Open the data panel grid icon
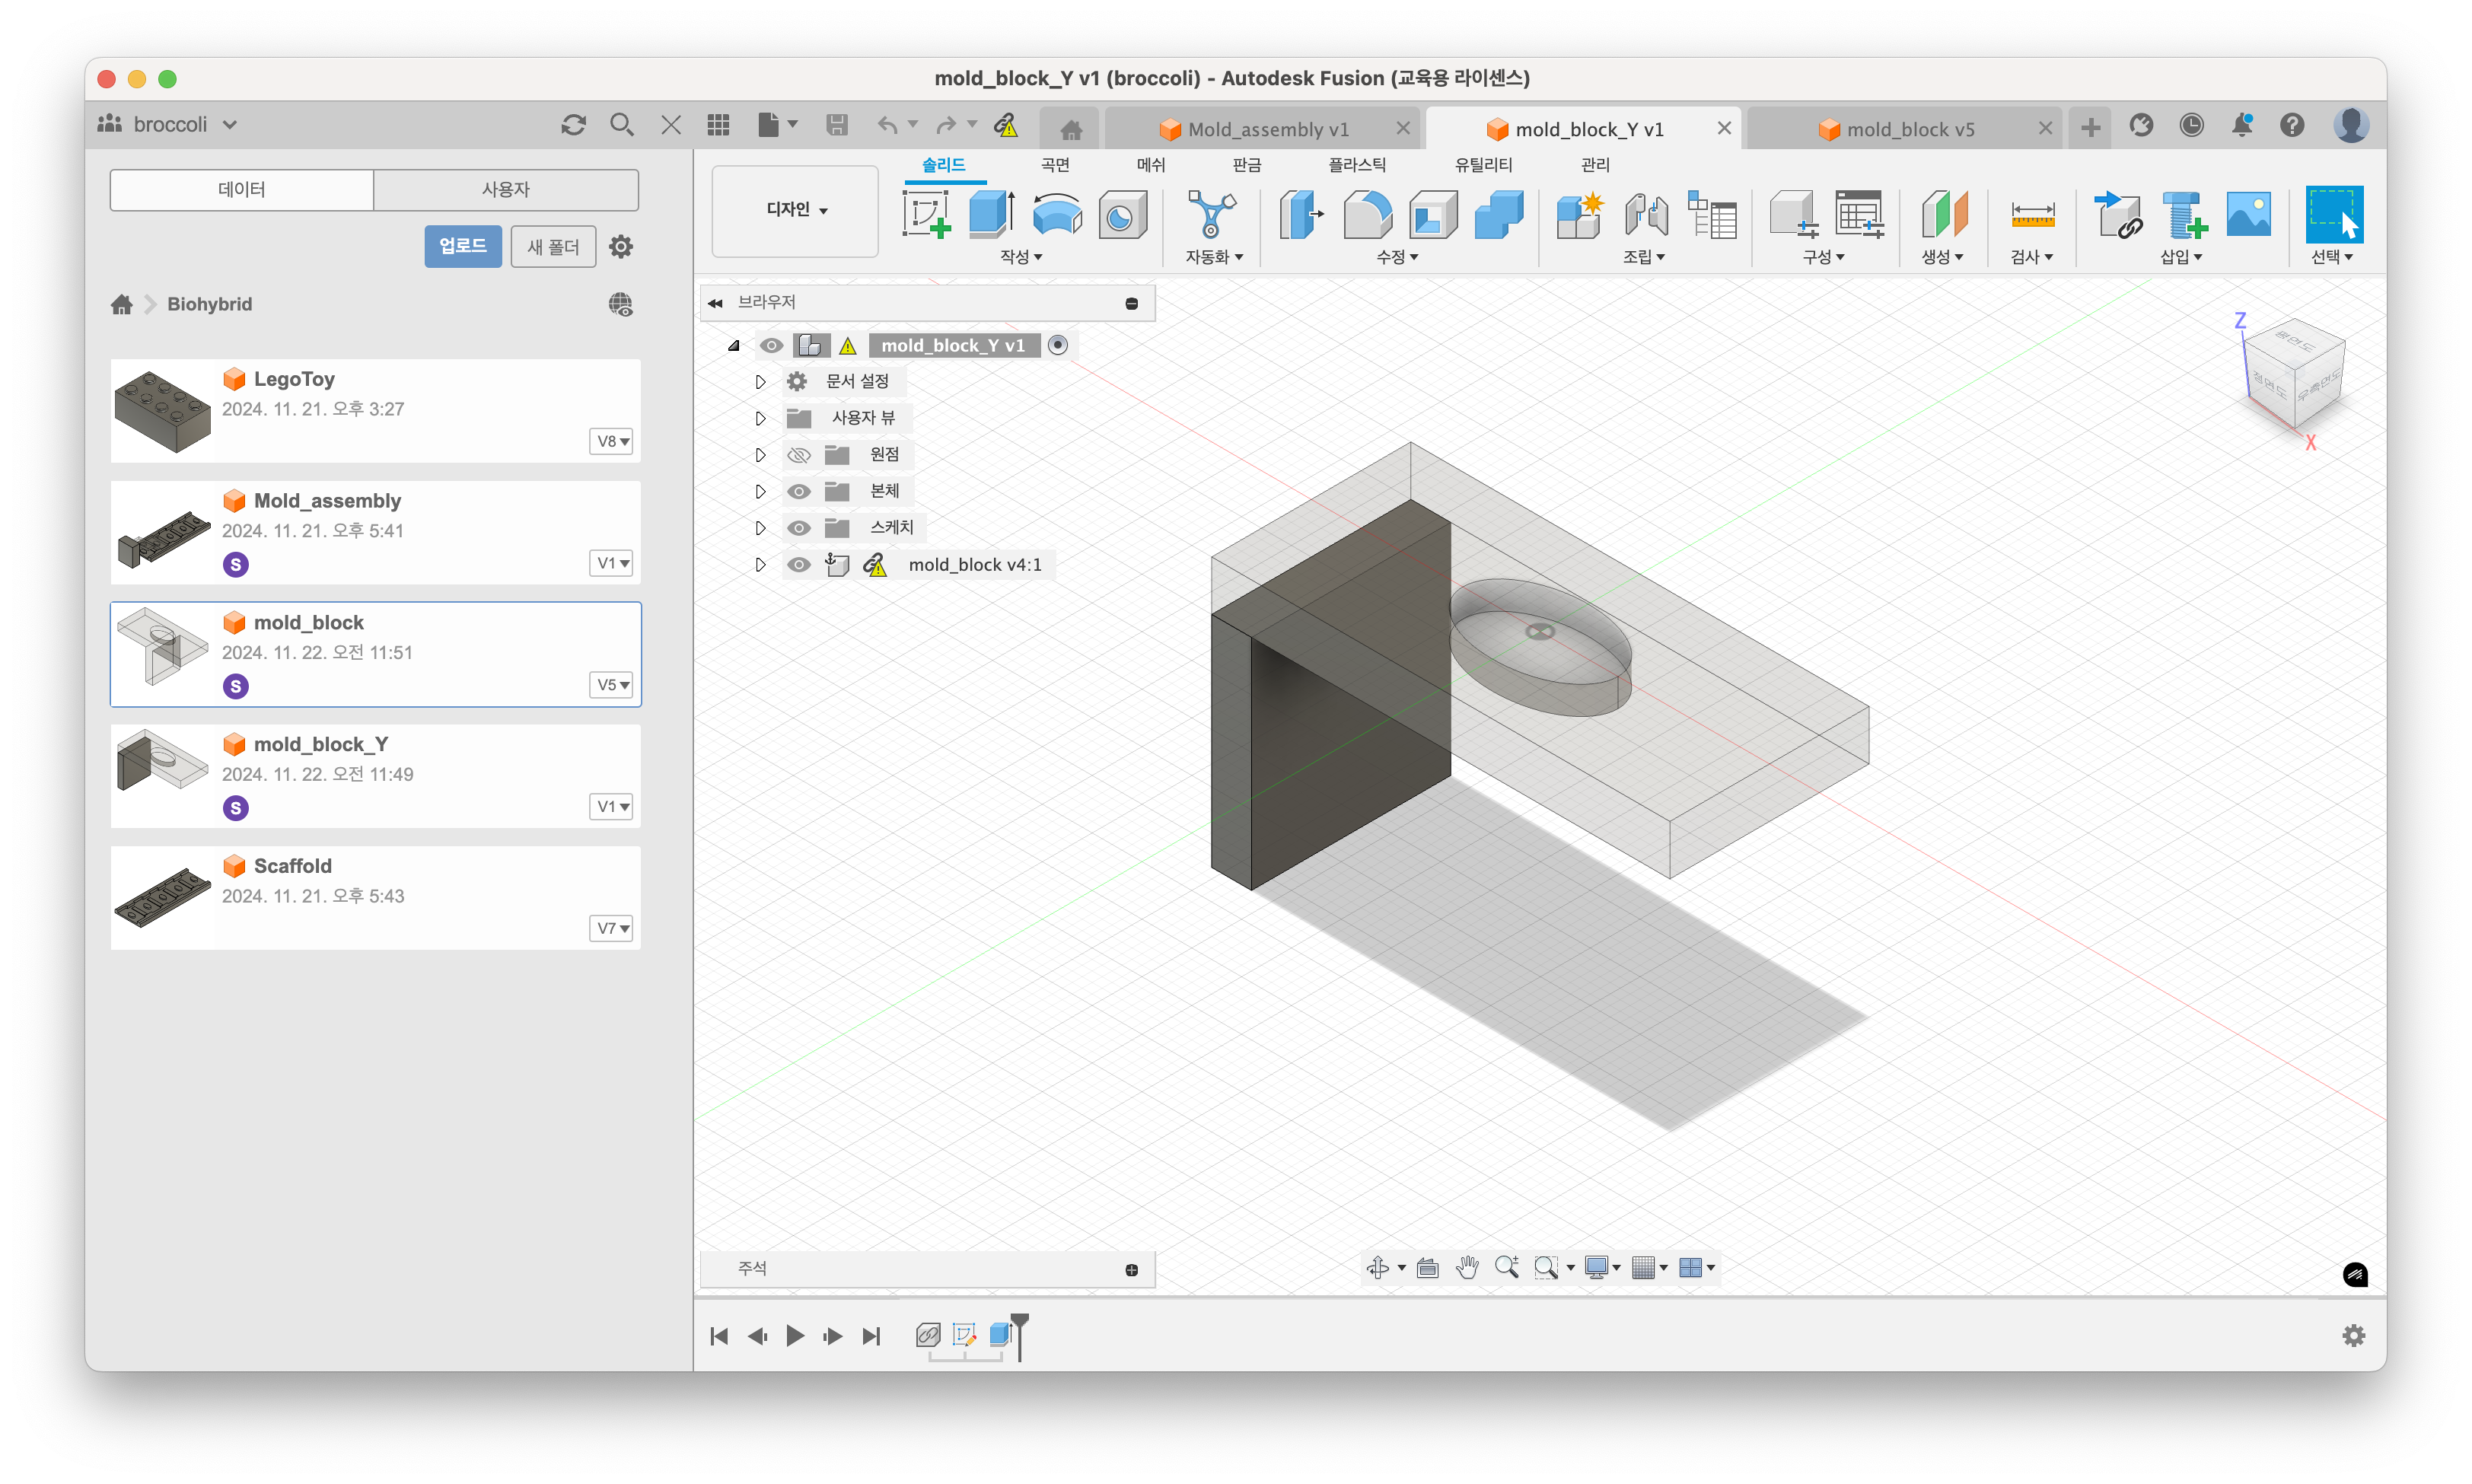This screenshot has height=1484, width=2472. [x=718, y=125]
